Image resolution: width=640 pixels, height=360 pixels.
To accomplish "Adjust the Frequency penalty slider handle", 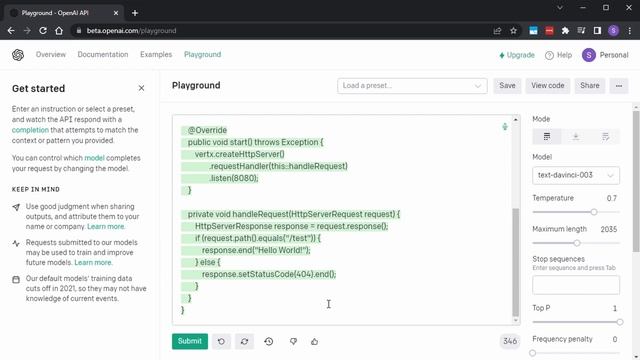I will tap(533, 353).
